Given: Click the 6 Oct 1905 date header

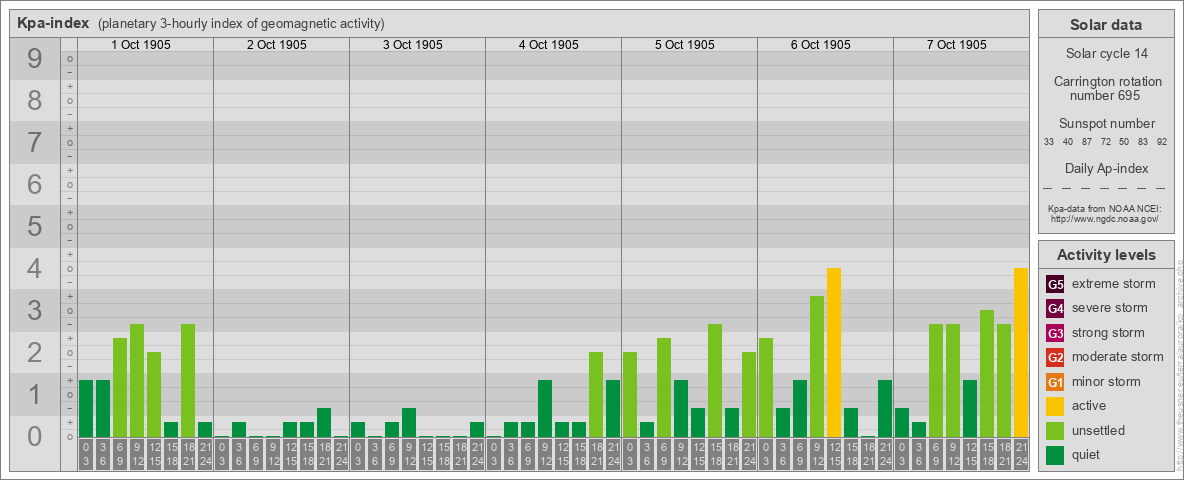Looking at the screenshot, I should (821, 45).
